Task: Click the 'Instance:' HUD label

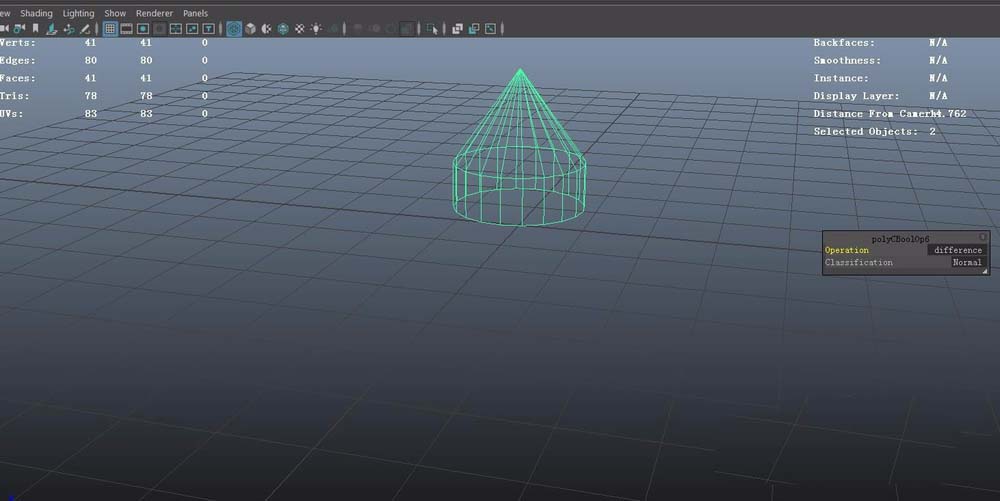Action: tap(841, 78)
